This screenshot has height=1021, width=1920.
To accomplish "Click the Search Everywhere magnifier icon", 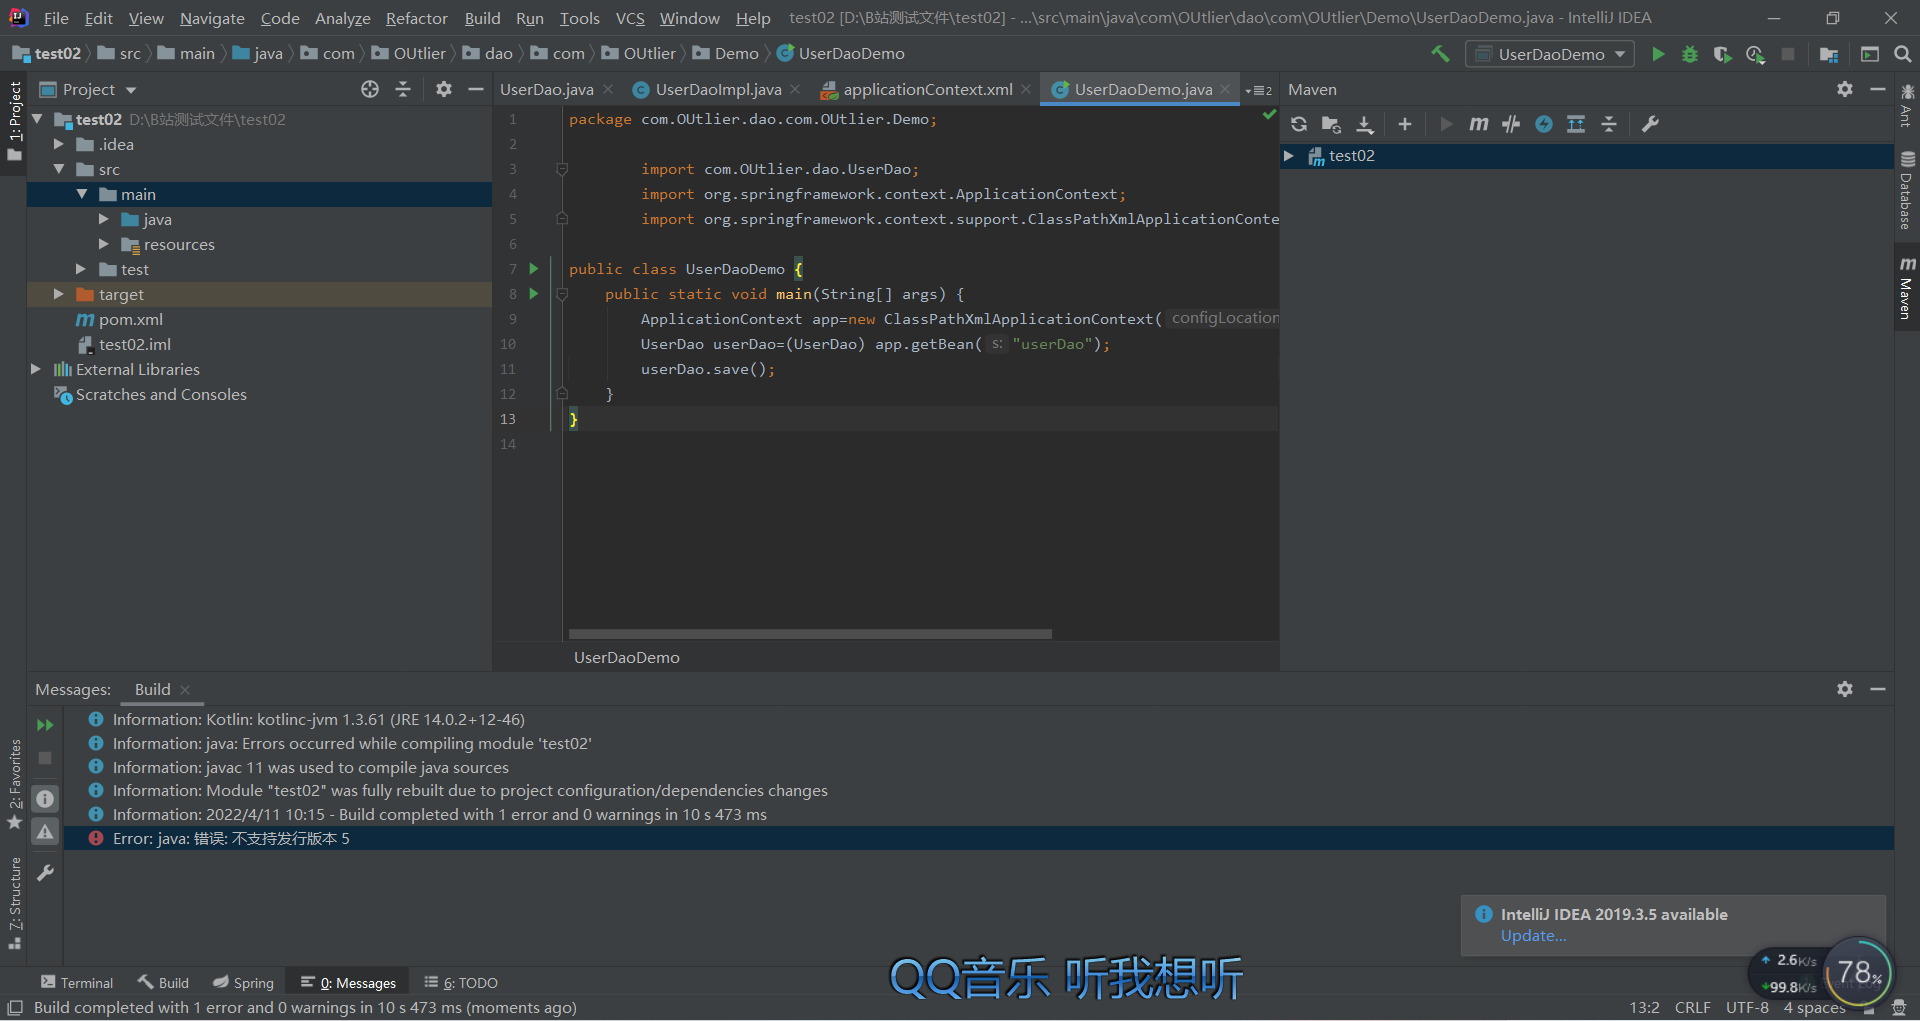I will [x=1903, y=54].
